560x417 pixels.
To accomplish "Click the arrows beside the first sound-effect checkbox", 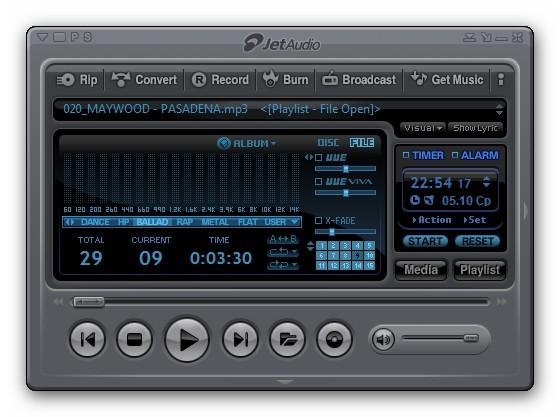I will [x=309, y=157].
